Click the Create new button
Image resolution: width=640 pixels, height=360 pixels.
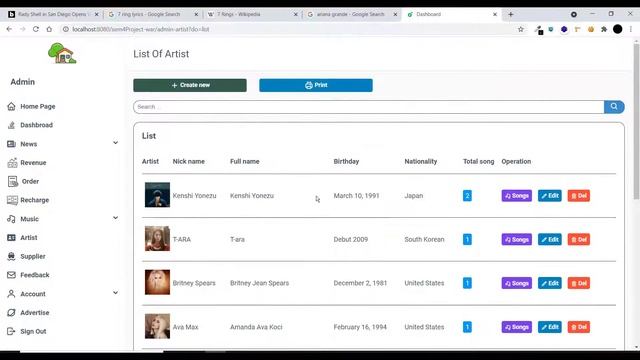(190, 85)
